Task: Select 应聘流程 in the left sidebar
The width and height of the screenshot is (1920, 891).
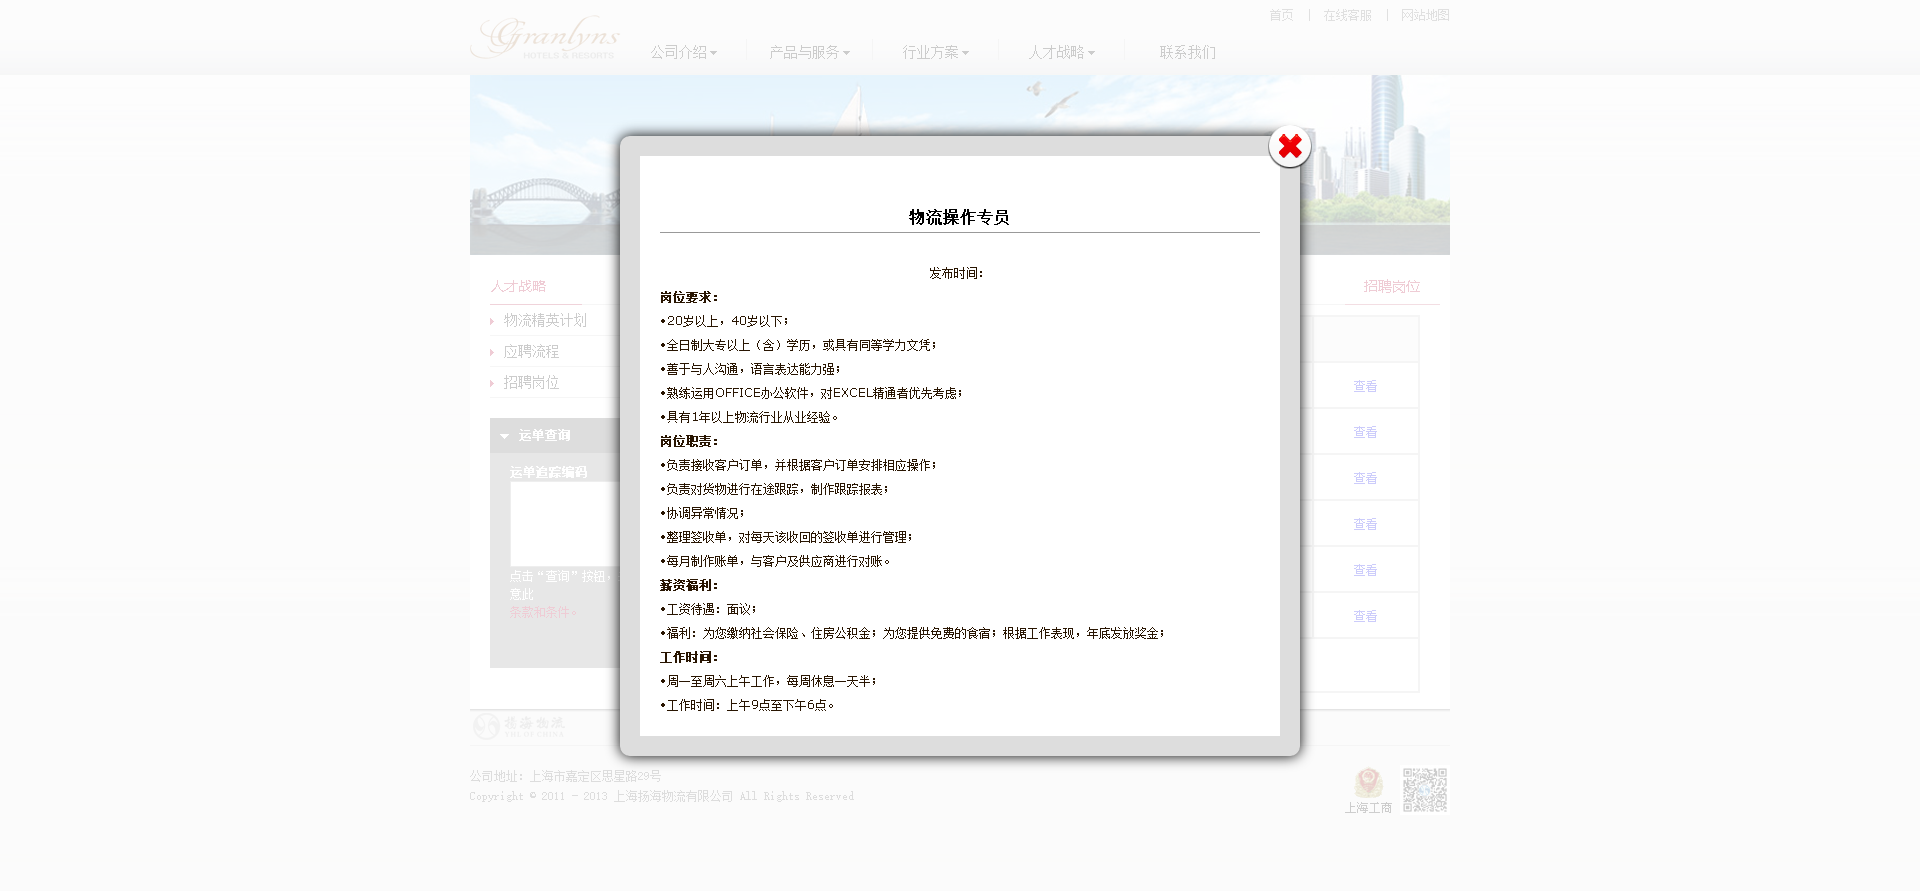Action: pyautogui.click(x=531, y=352)
